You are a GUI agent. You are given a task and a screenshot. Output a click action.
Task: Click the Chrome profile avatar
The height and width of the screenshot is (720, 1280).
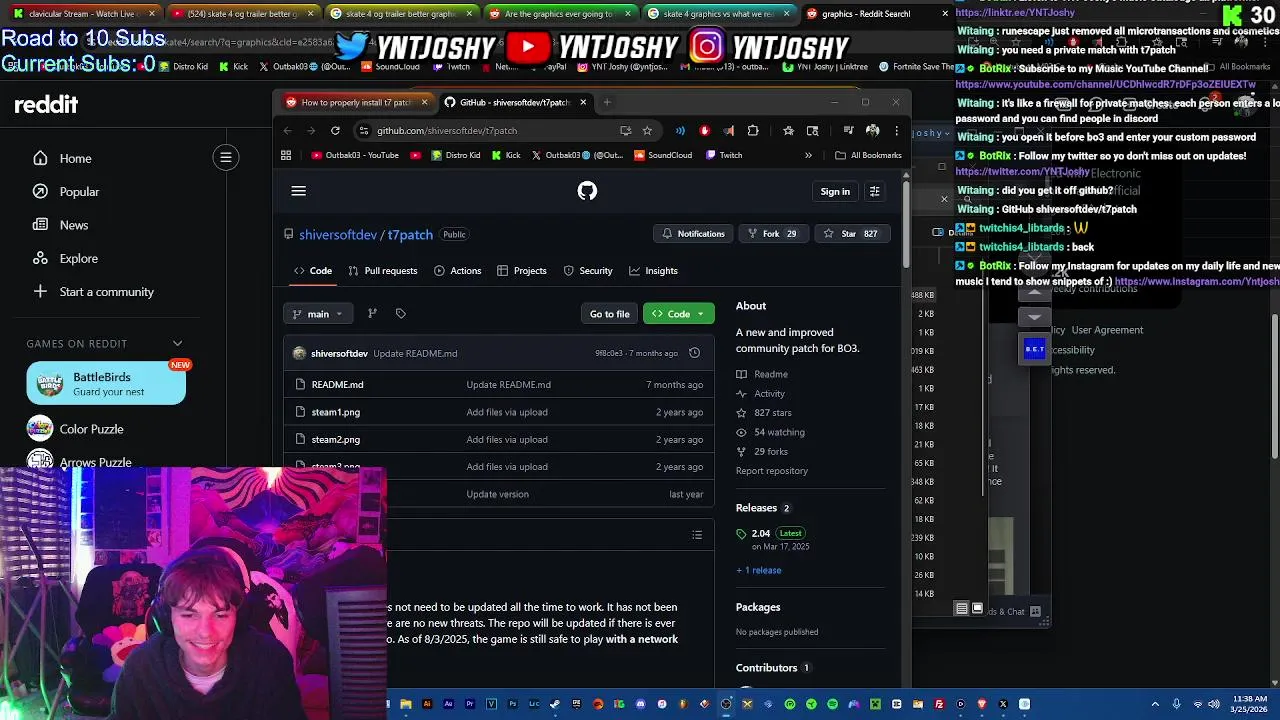tap(872, 130)
